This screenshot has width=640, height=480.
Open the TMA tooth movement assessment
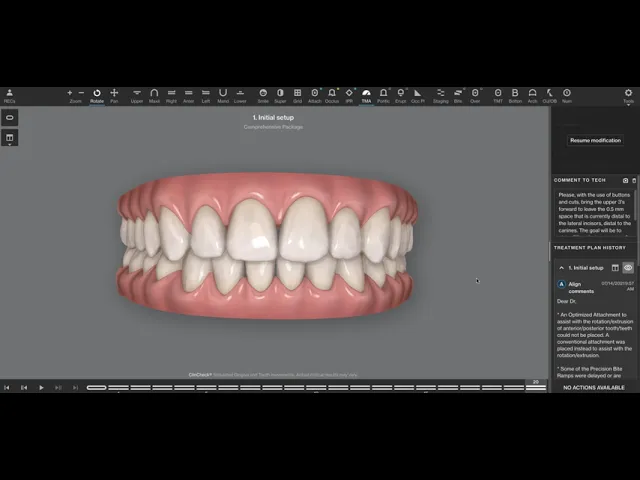[x=366, y=96]
